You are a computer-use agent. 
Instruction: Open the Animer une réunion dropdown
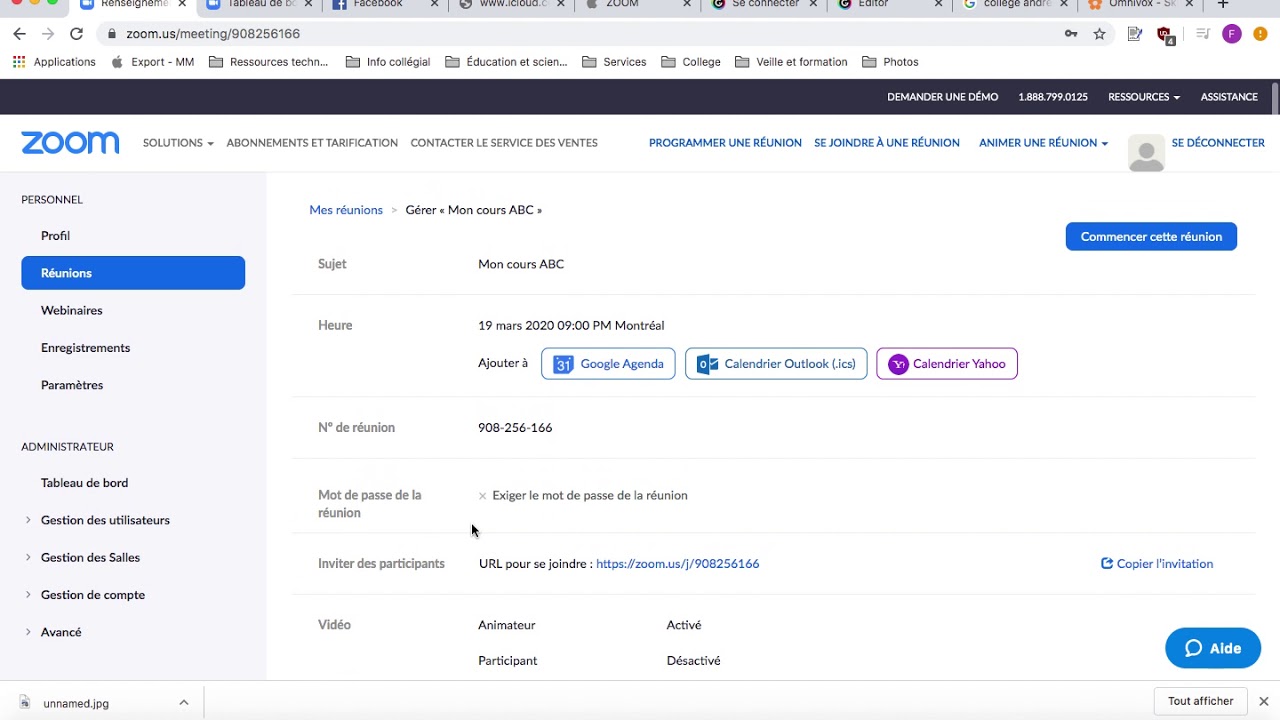1043,143
